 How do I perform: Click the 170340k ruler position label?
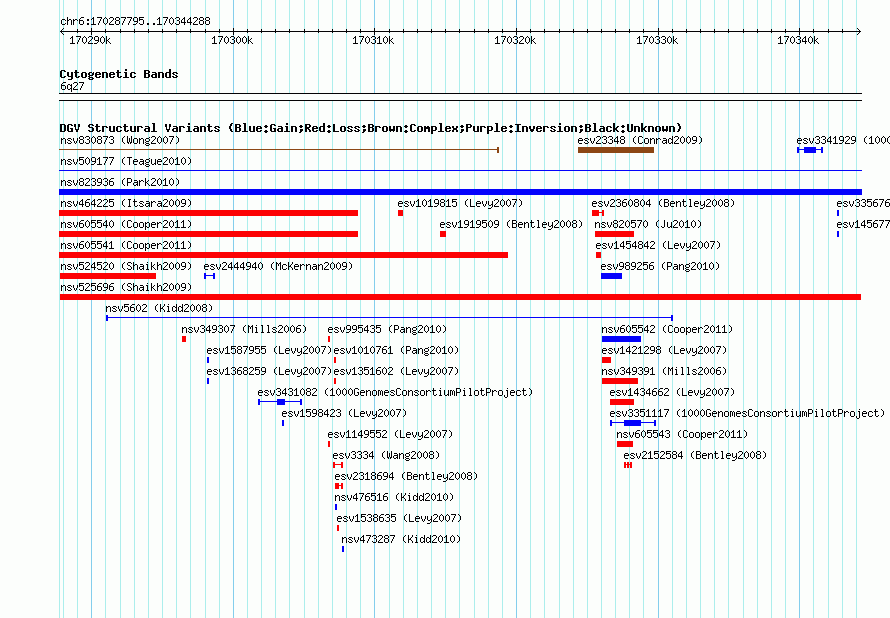tap(798, 40)
